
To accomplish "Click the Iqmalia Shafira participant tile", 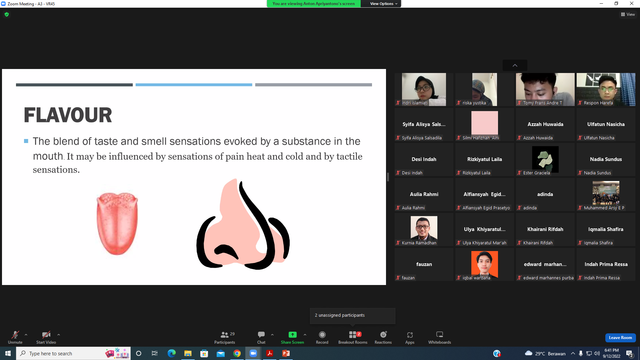I will click(x=606, y=229).
